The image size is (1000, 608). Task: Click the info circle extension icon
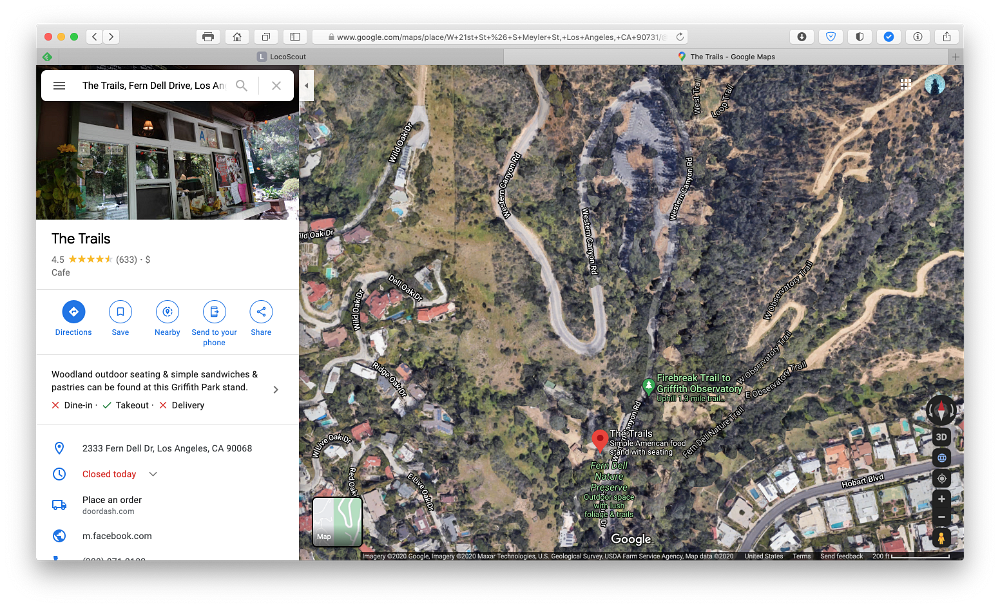[x=918, y=37]
